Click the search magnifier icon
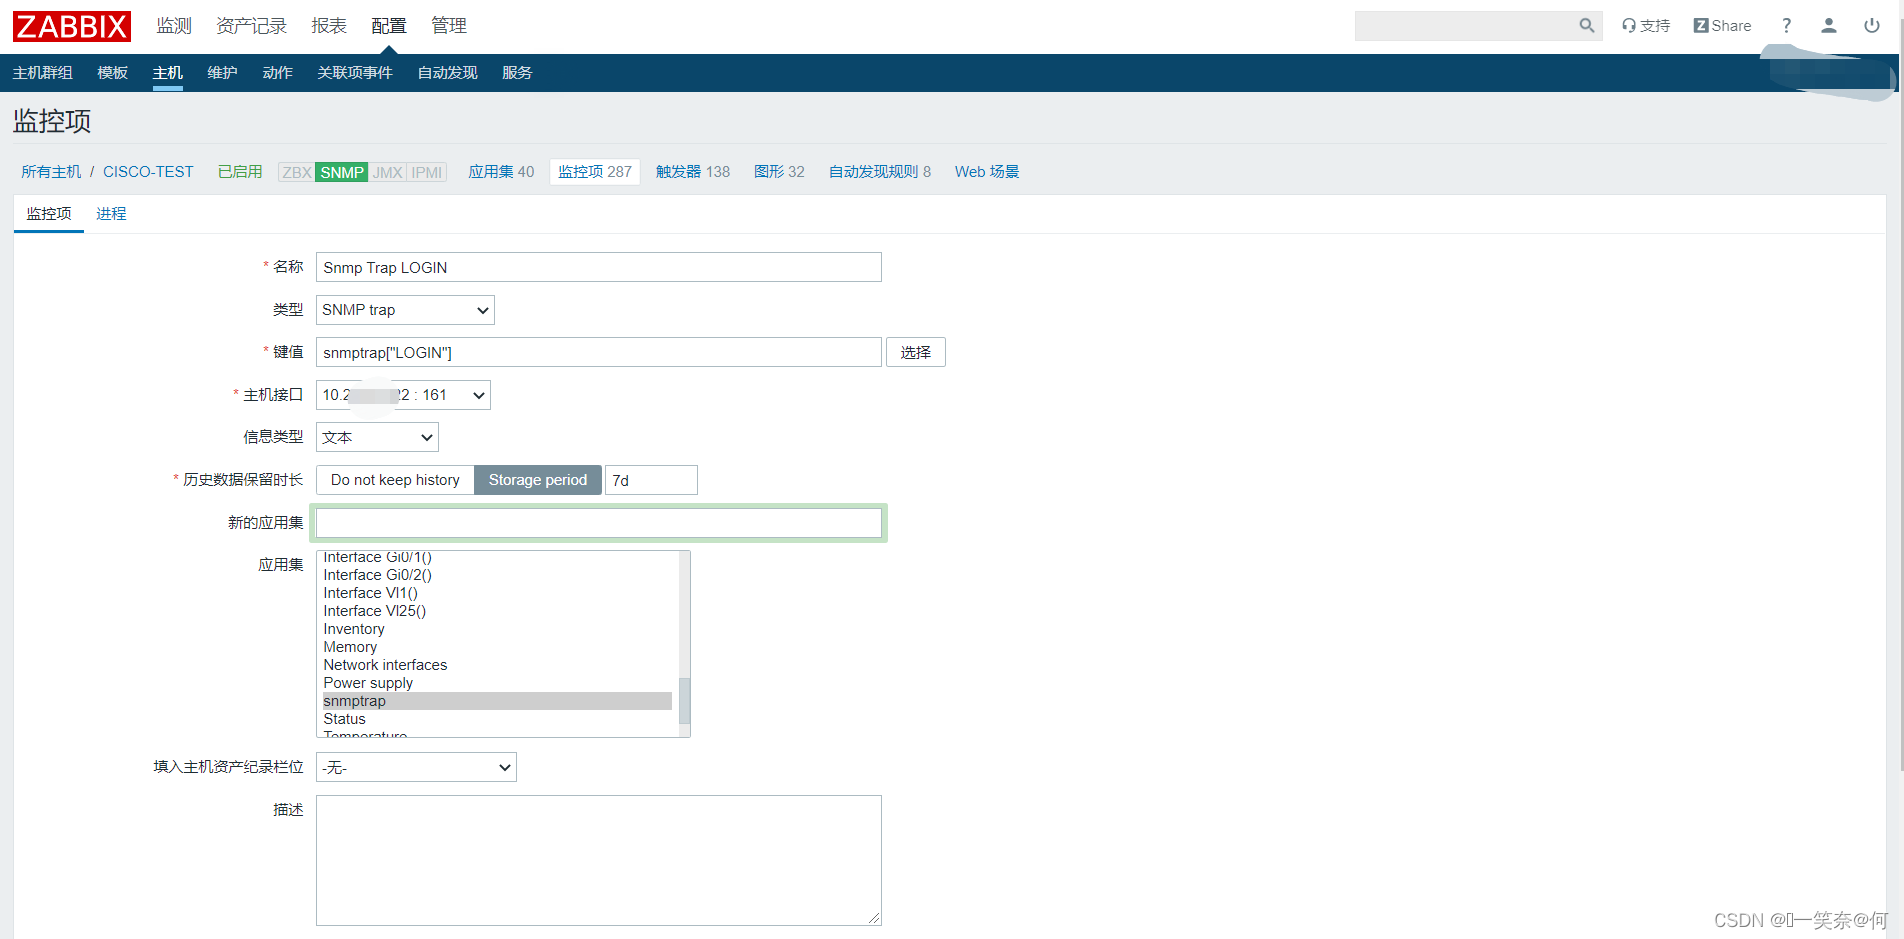This screenshot has width=1904, height=939. 1586,26
